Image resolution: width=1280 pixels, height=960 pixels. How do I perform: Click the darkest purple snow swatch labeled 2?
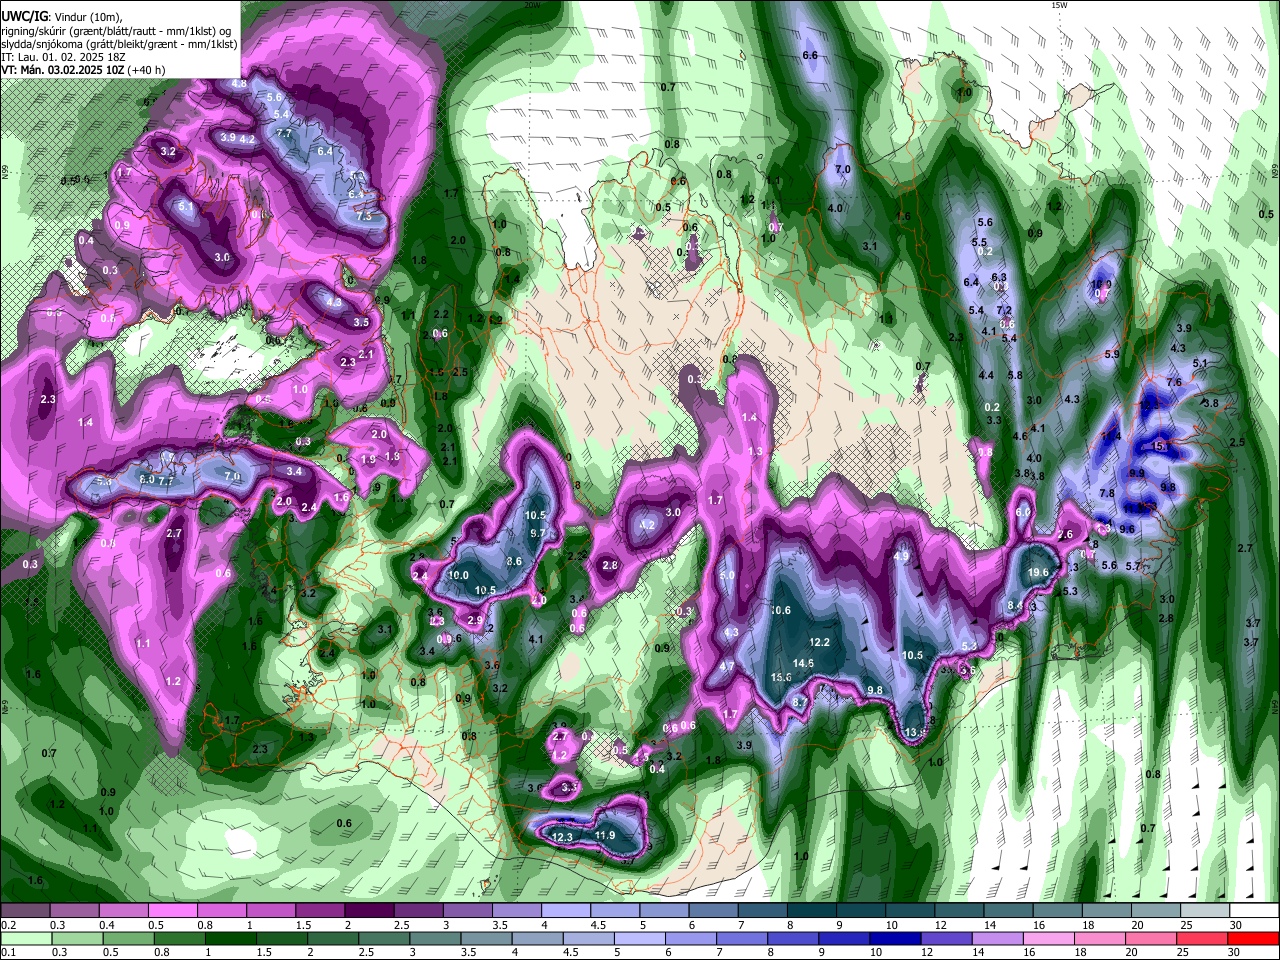pos(369,911)
